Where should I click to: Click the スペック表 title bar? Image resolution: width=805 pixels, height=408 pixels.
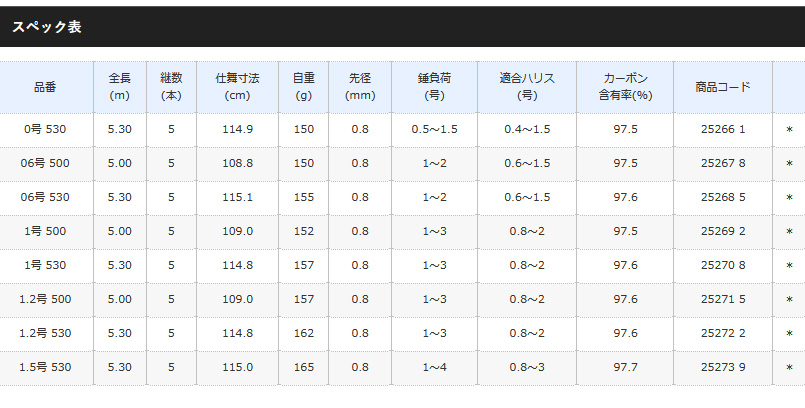click(402, 27)
